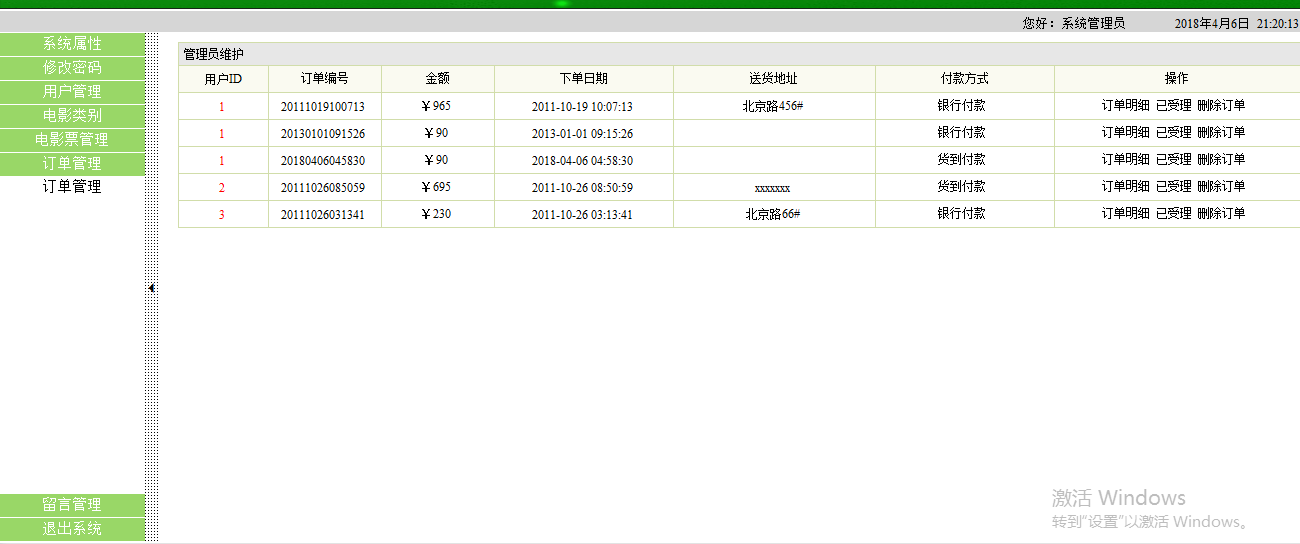Open the 电影票管理 menu section
The width and height of the screenshot is (1300, 544).
[x=72, y=140]
